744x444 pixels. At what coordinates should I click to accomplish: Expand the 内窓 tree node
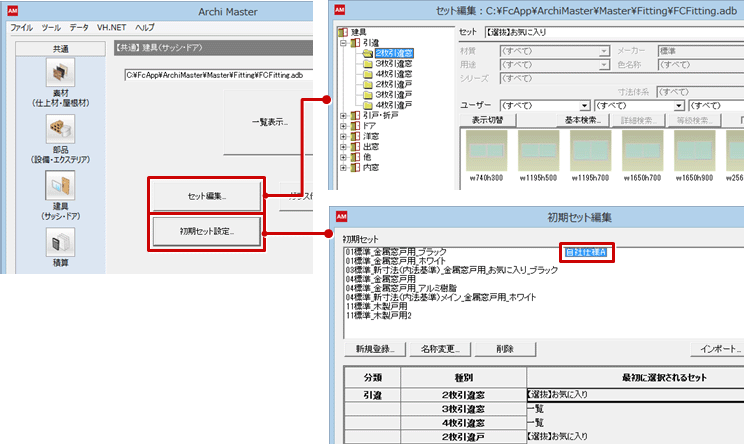pos(343,167)
